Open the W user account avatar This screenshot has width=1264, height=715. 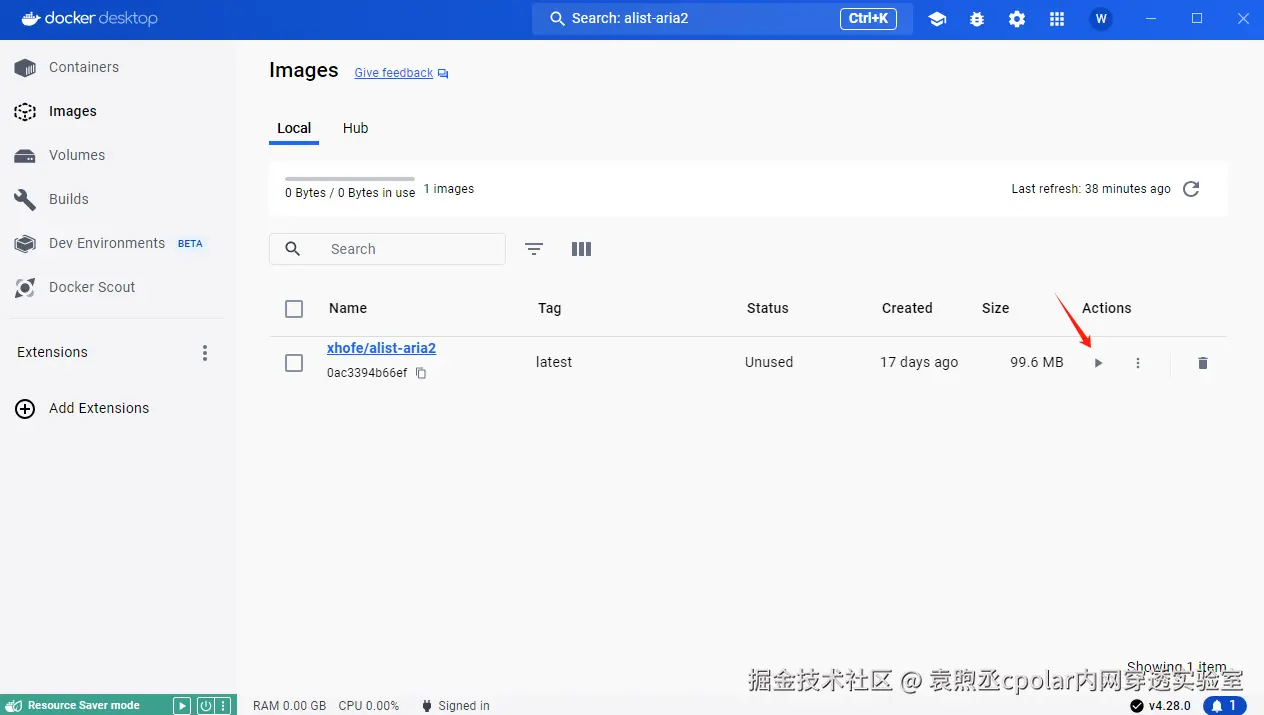click(1101, 19)
